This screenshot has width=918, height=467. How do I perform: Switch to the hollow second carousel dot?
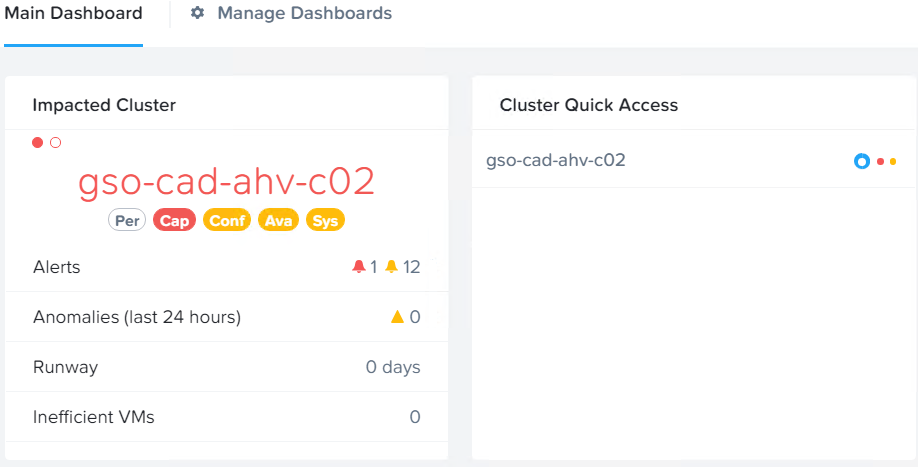56,142
